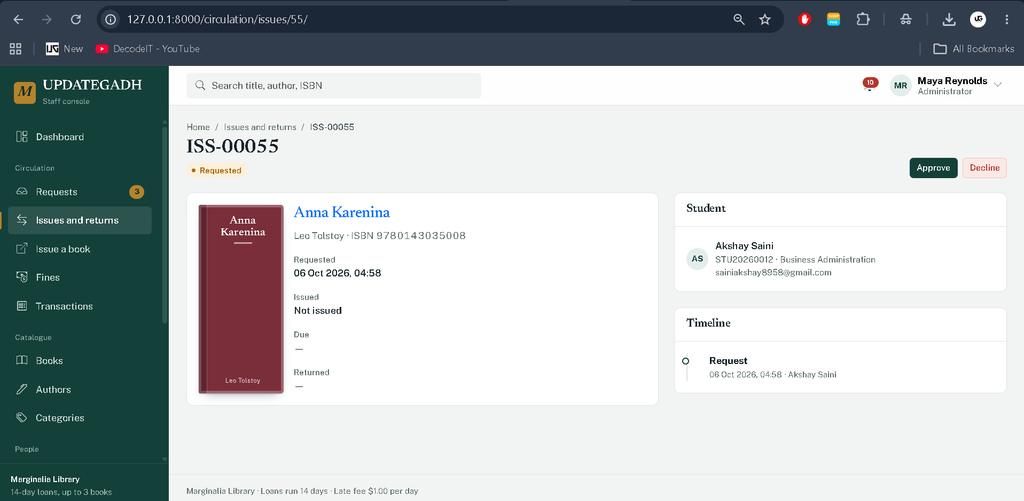The image size is (1024, 501).
Task: Open Issue a book in the sidebar
Action: pos(80,249)
